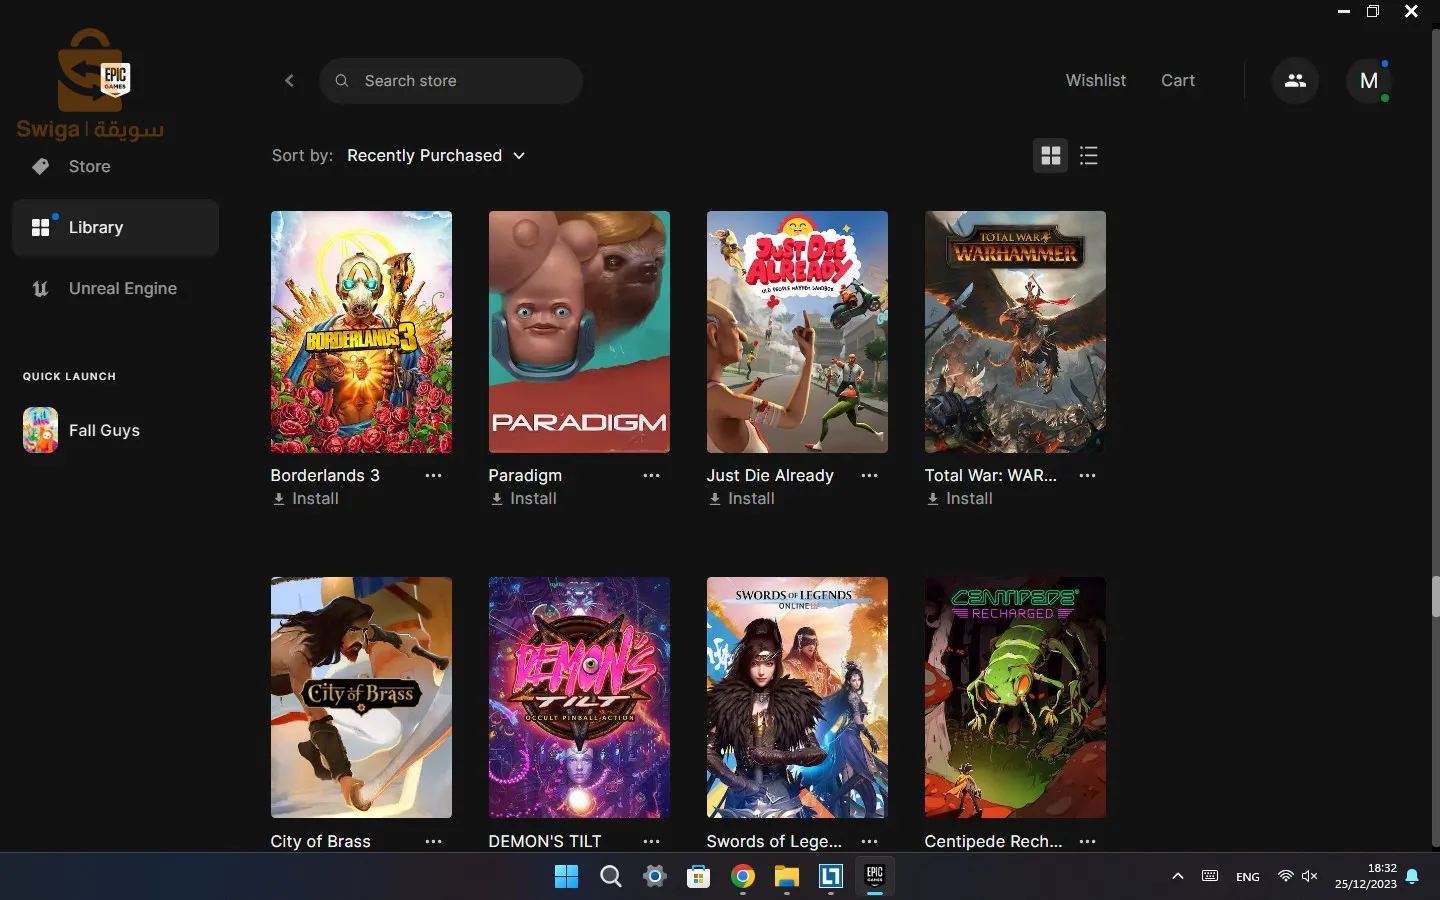Open options menu for Centipede Recharged
Screen dimensions: 1440x900
[x=1087, y=842]
